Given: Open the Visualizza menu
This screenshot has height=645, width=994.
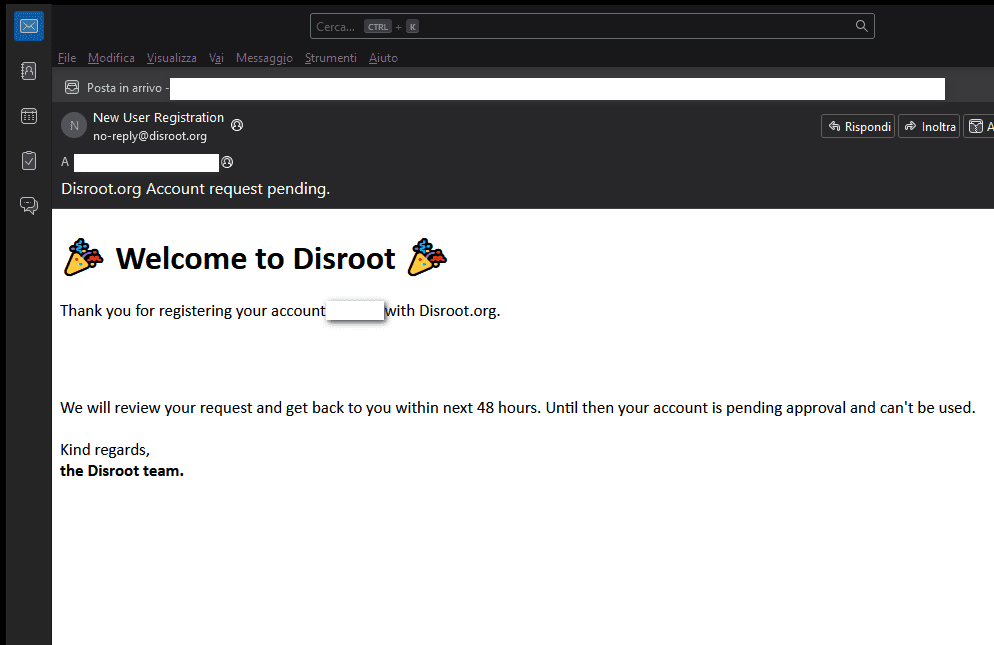Looking at the screenshot, I should tap(172, 58).
